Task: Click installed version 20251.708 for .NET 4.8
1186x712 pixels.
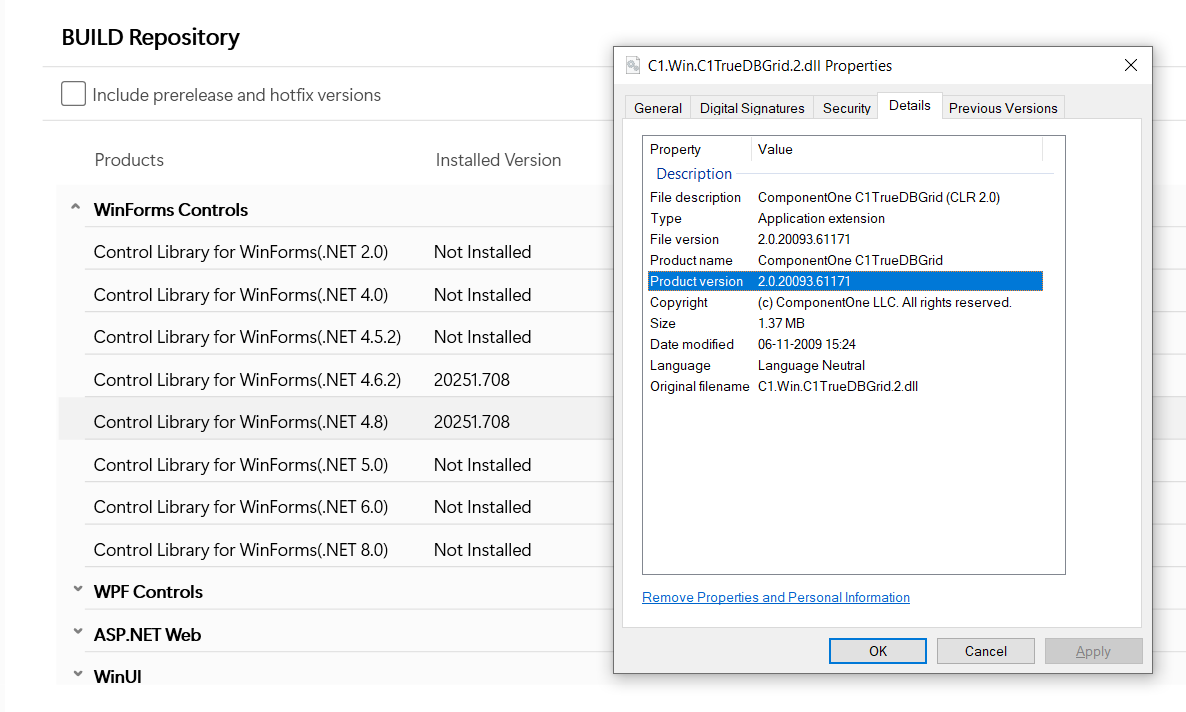Action: [x=472, y=422]
